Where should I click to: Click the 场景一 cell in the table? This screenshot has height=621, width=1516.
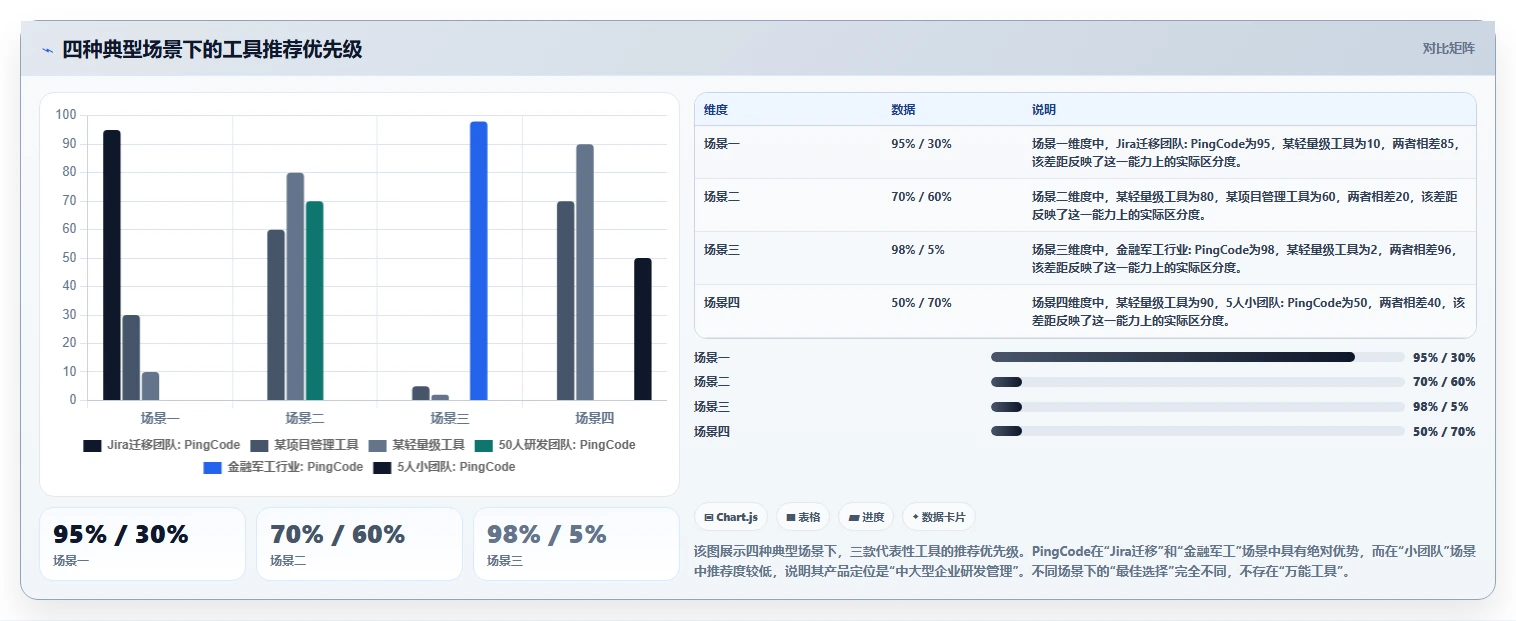[722, 144]
